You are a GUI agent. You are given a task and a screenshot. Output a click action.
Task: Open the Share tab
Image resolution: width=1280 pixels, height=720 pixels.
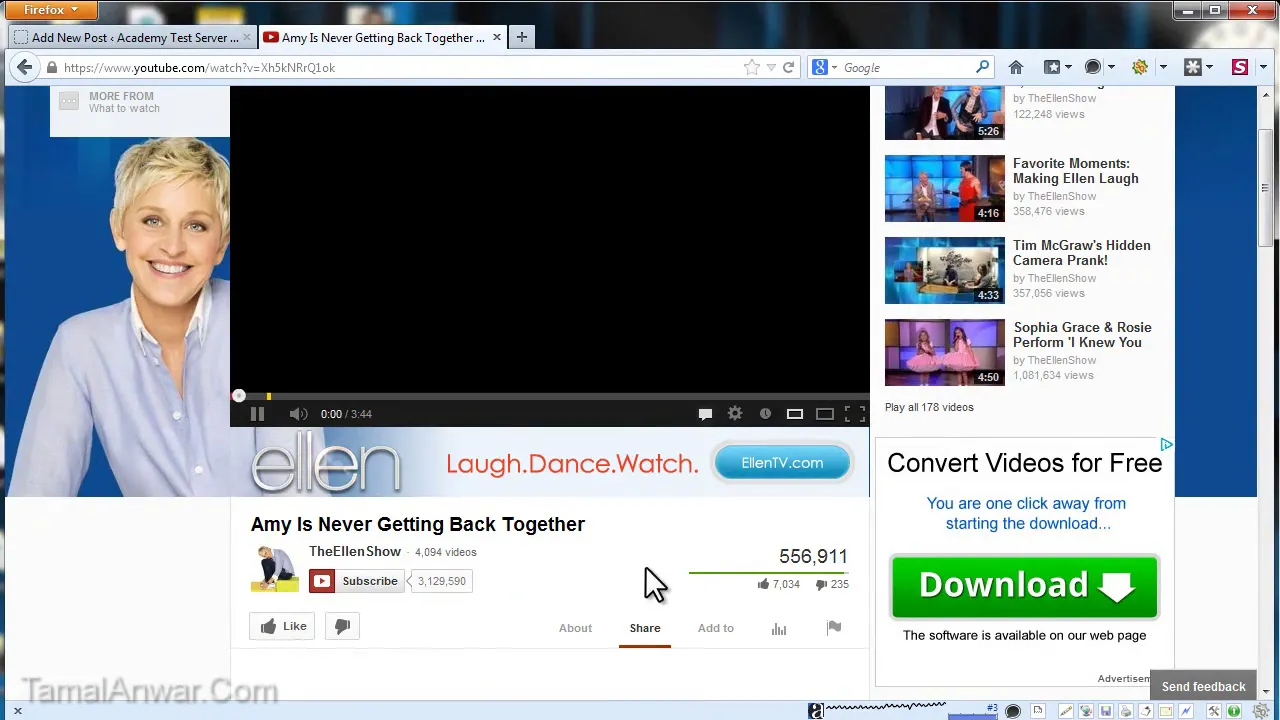point(645,628)
